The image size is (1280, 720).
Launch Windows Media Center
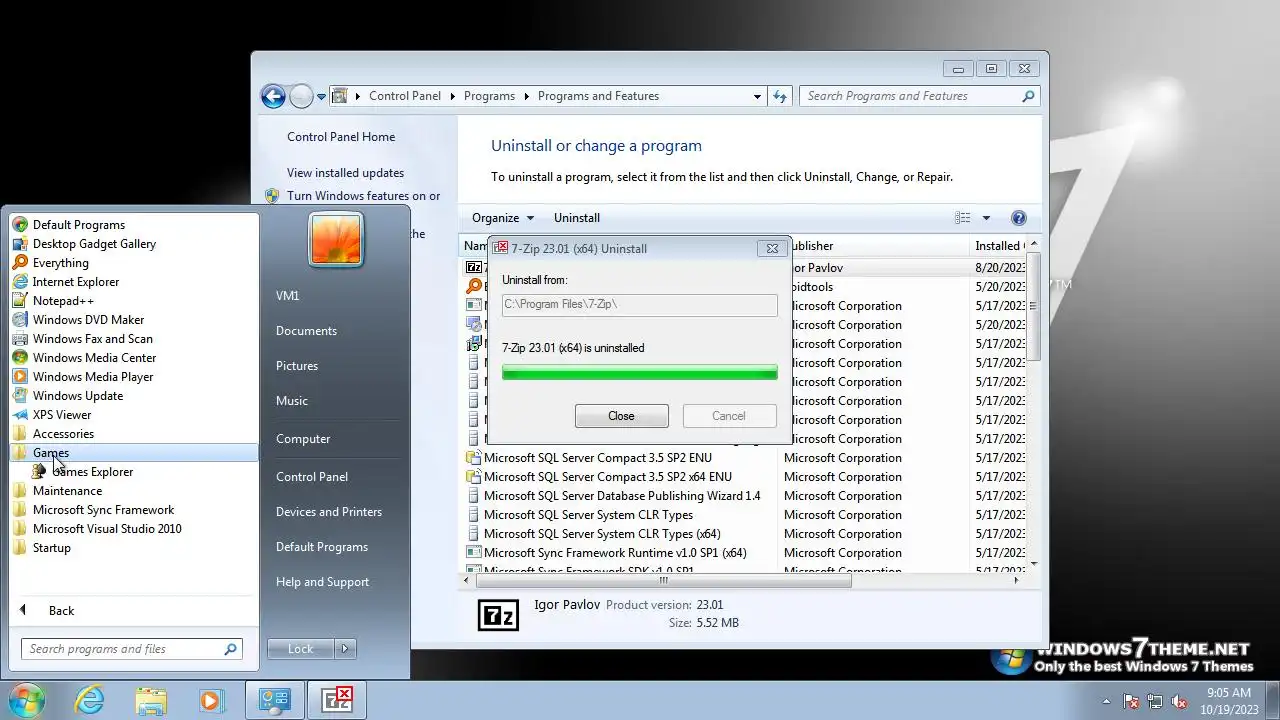pyautogui.click(x=94, y=358)
